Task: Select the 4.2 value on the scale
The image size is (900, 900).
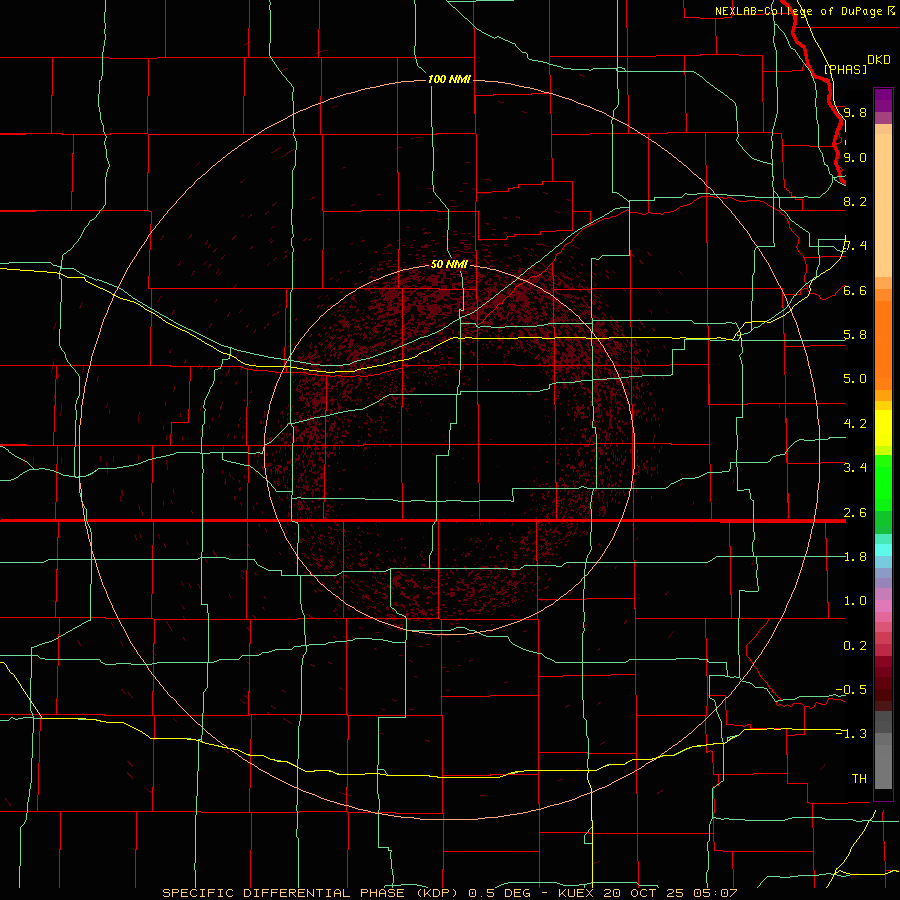Action: coord(855,424)
